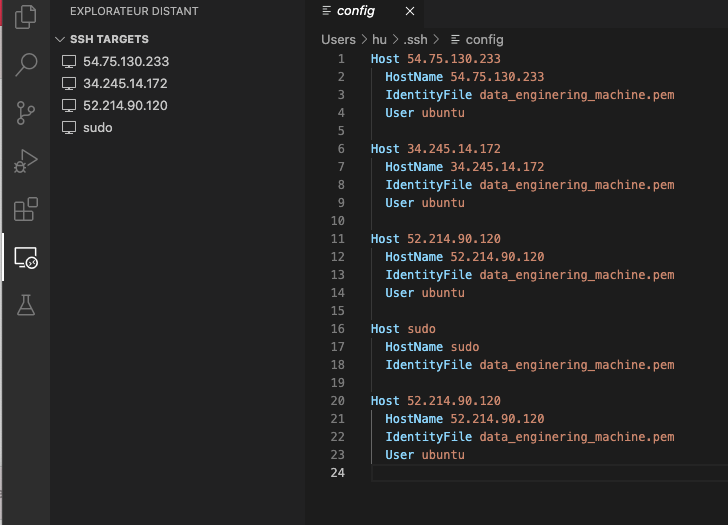Open the Extensions blocks icon

tap(26, 209)
